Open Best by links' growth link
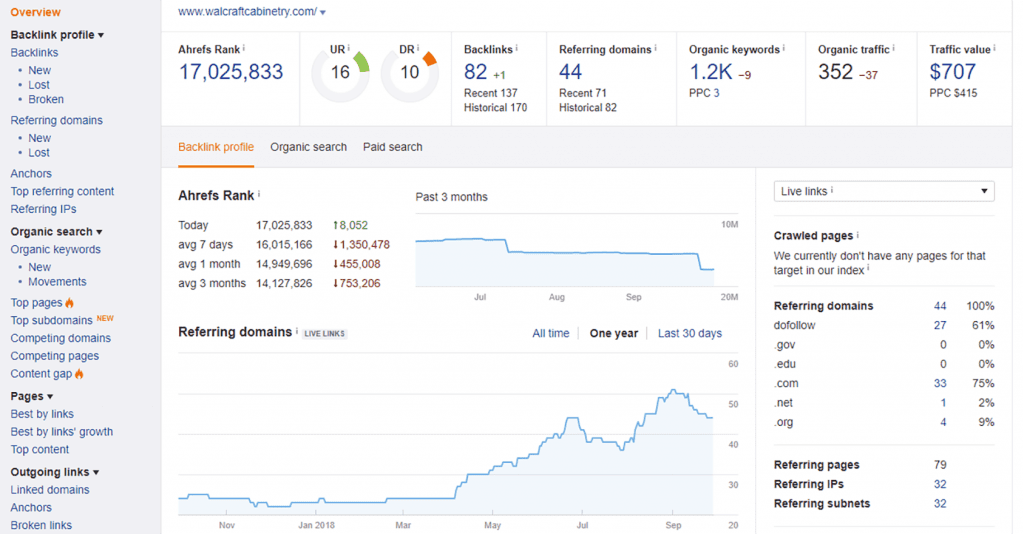Viewport: 1024px width, 534px height. click(61, 432)
